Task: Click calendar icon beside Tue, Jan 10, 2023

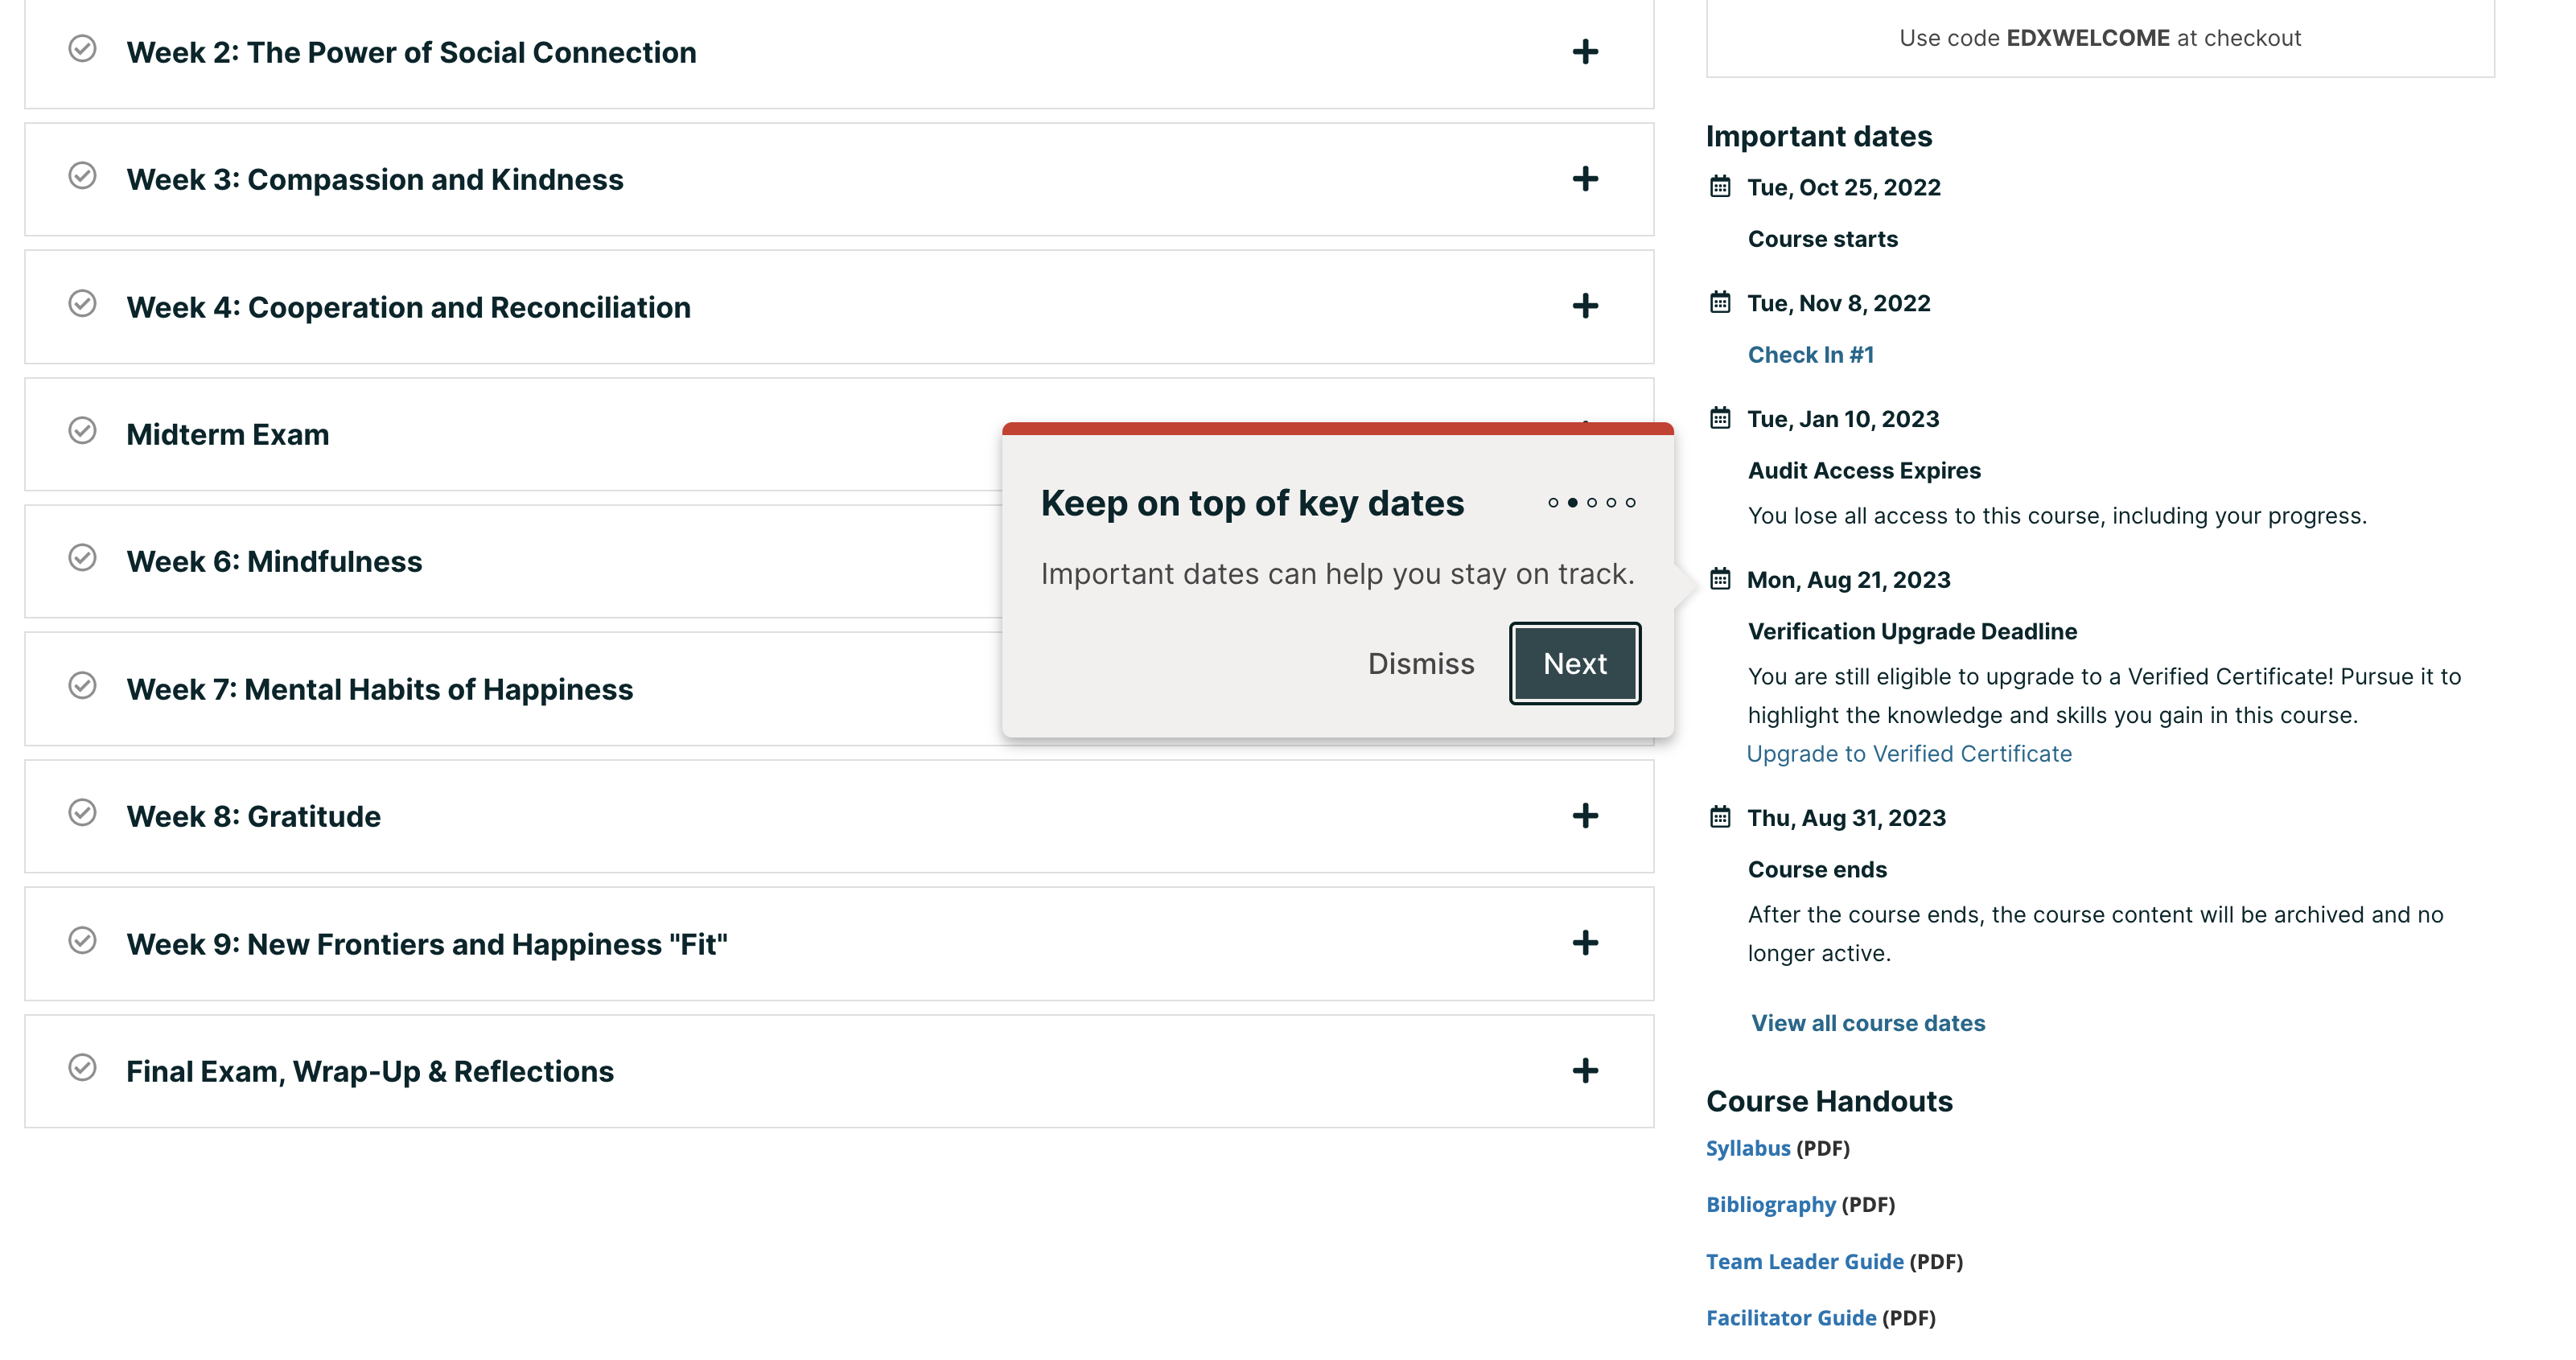Action: pyautogui.click(x=1719, y=418)
